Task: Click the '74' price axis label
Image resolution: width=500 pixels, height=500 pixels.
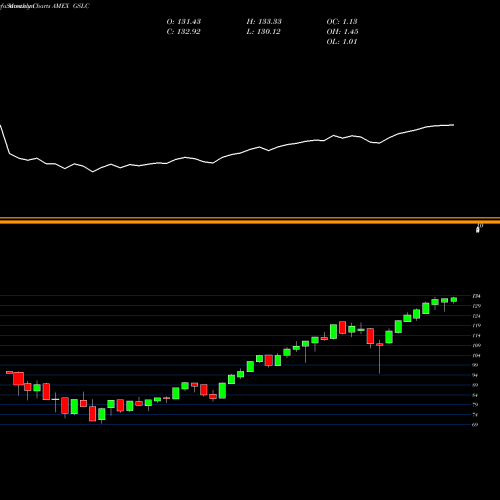Action: point(475,415)
